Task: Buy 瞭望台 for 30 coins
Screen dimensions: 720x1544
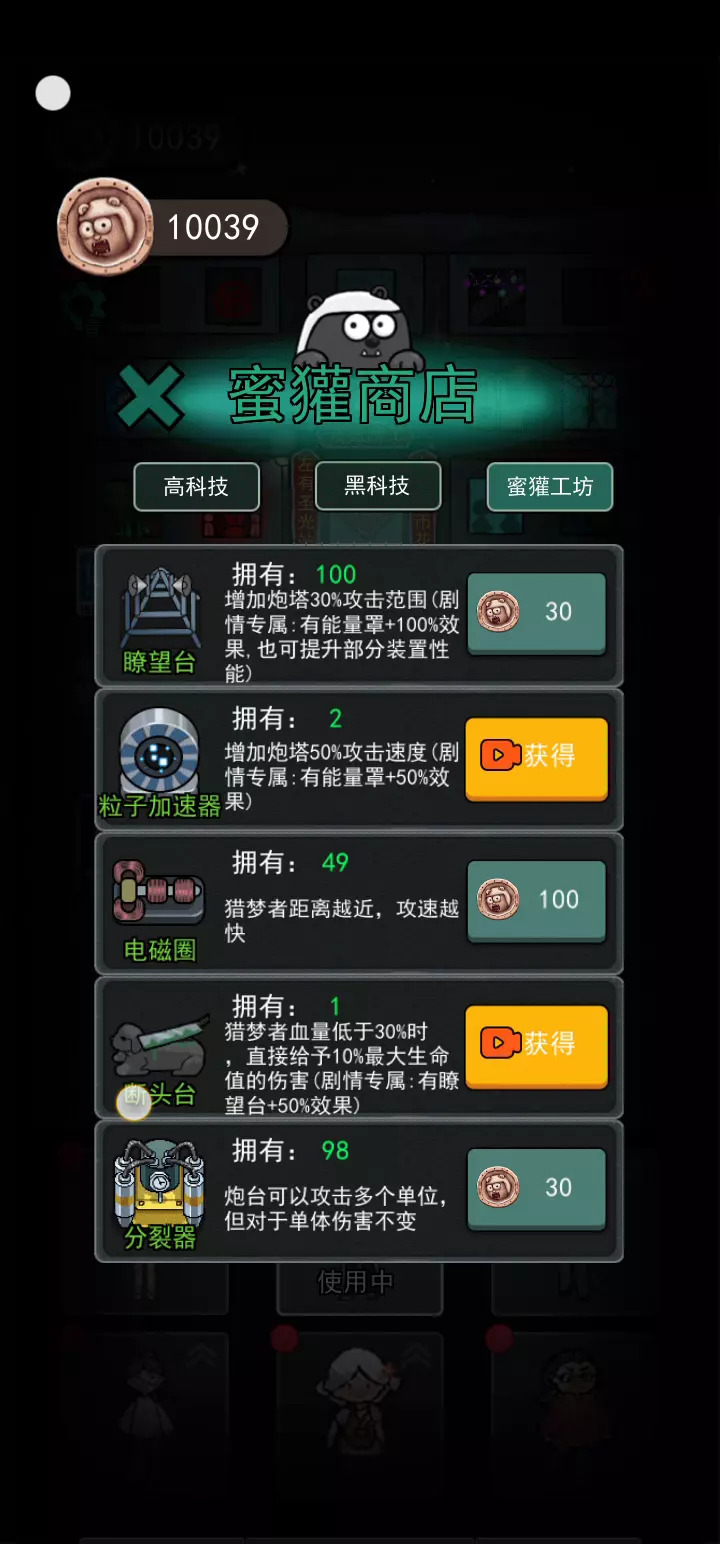Action: pyautogui.click(x=537, y=613)
